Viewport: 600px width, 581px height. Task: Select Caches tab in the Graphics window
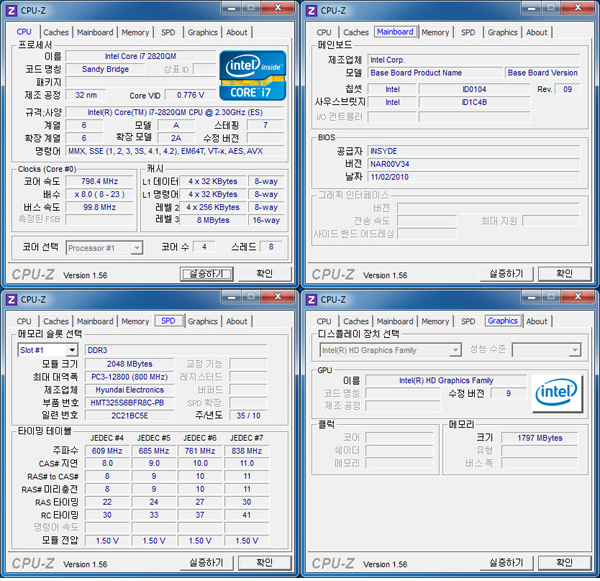[x=356, y=321]
